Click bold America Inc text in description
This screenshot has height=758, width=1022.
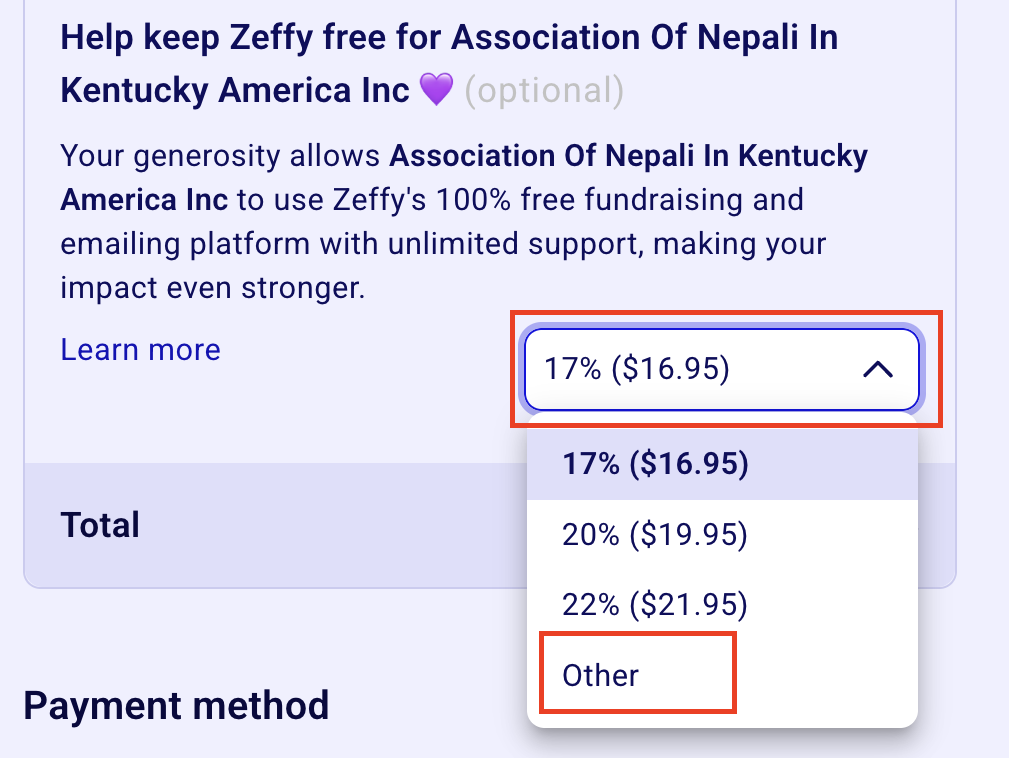144,199
